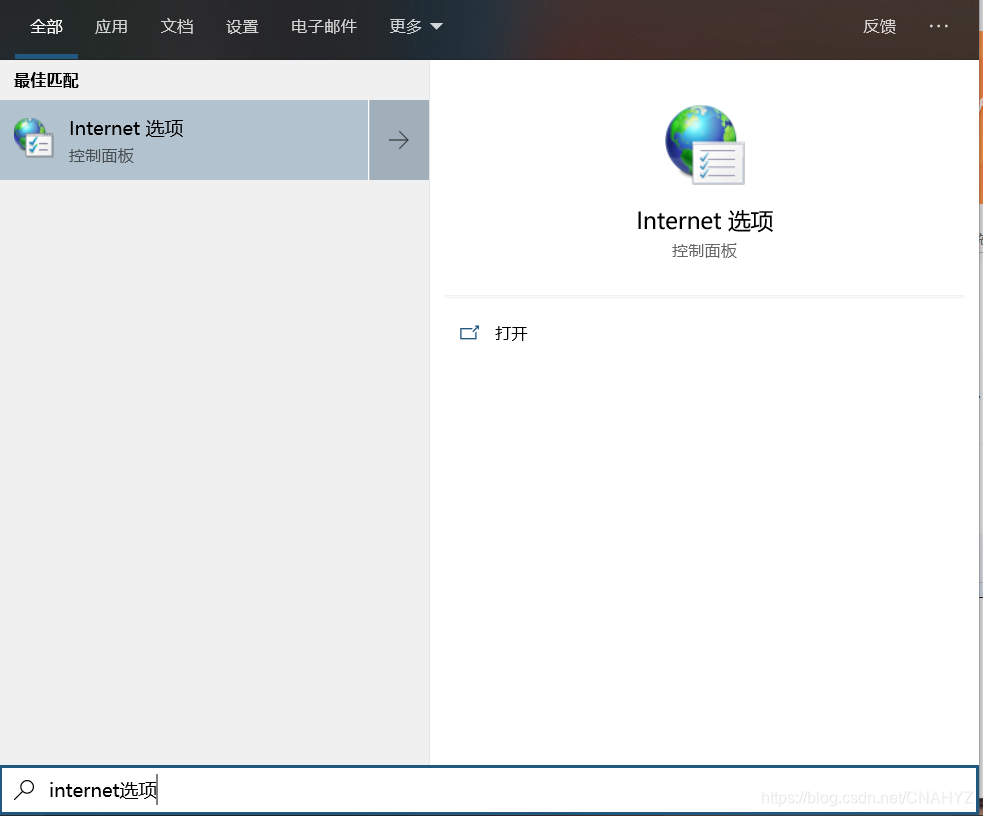983x816 pixels.
Task: Click the 最佳匹配 heading
Action: (46, 81)
